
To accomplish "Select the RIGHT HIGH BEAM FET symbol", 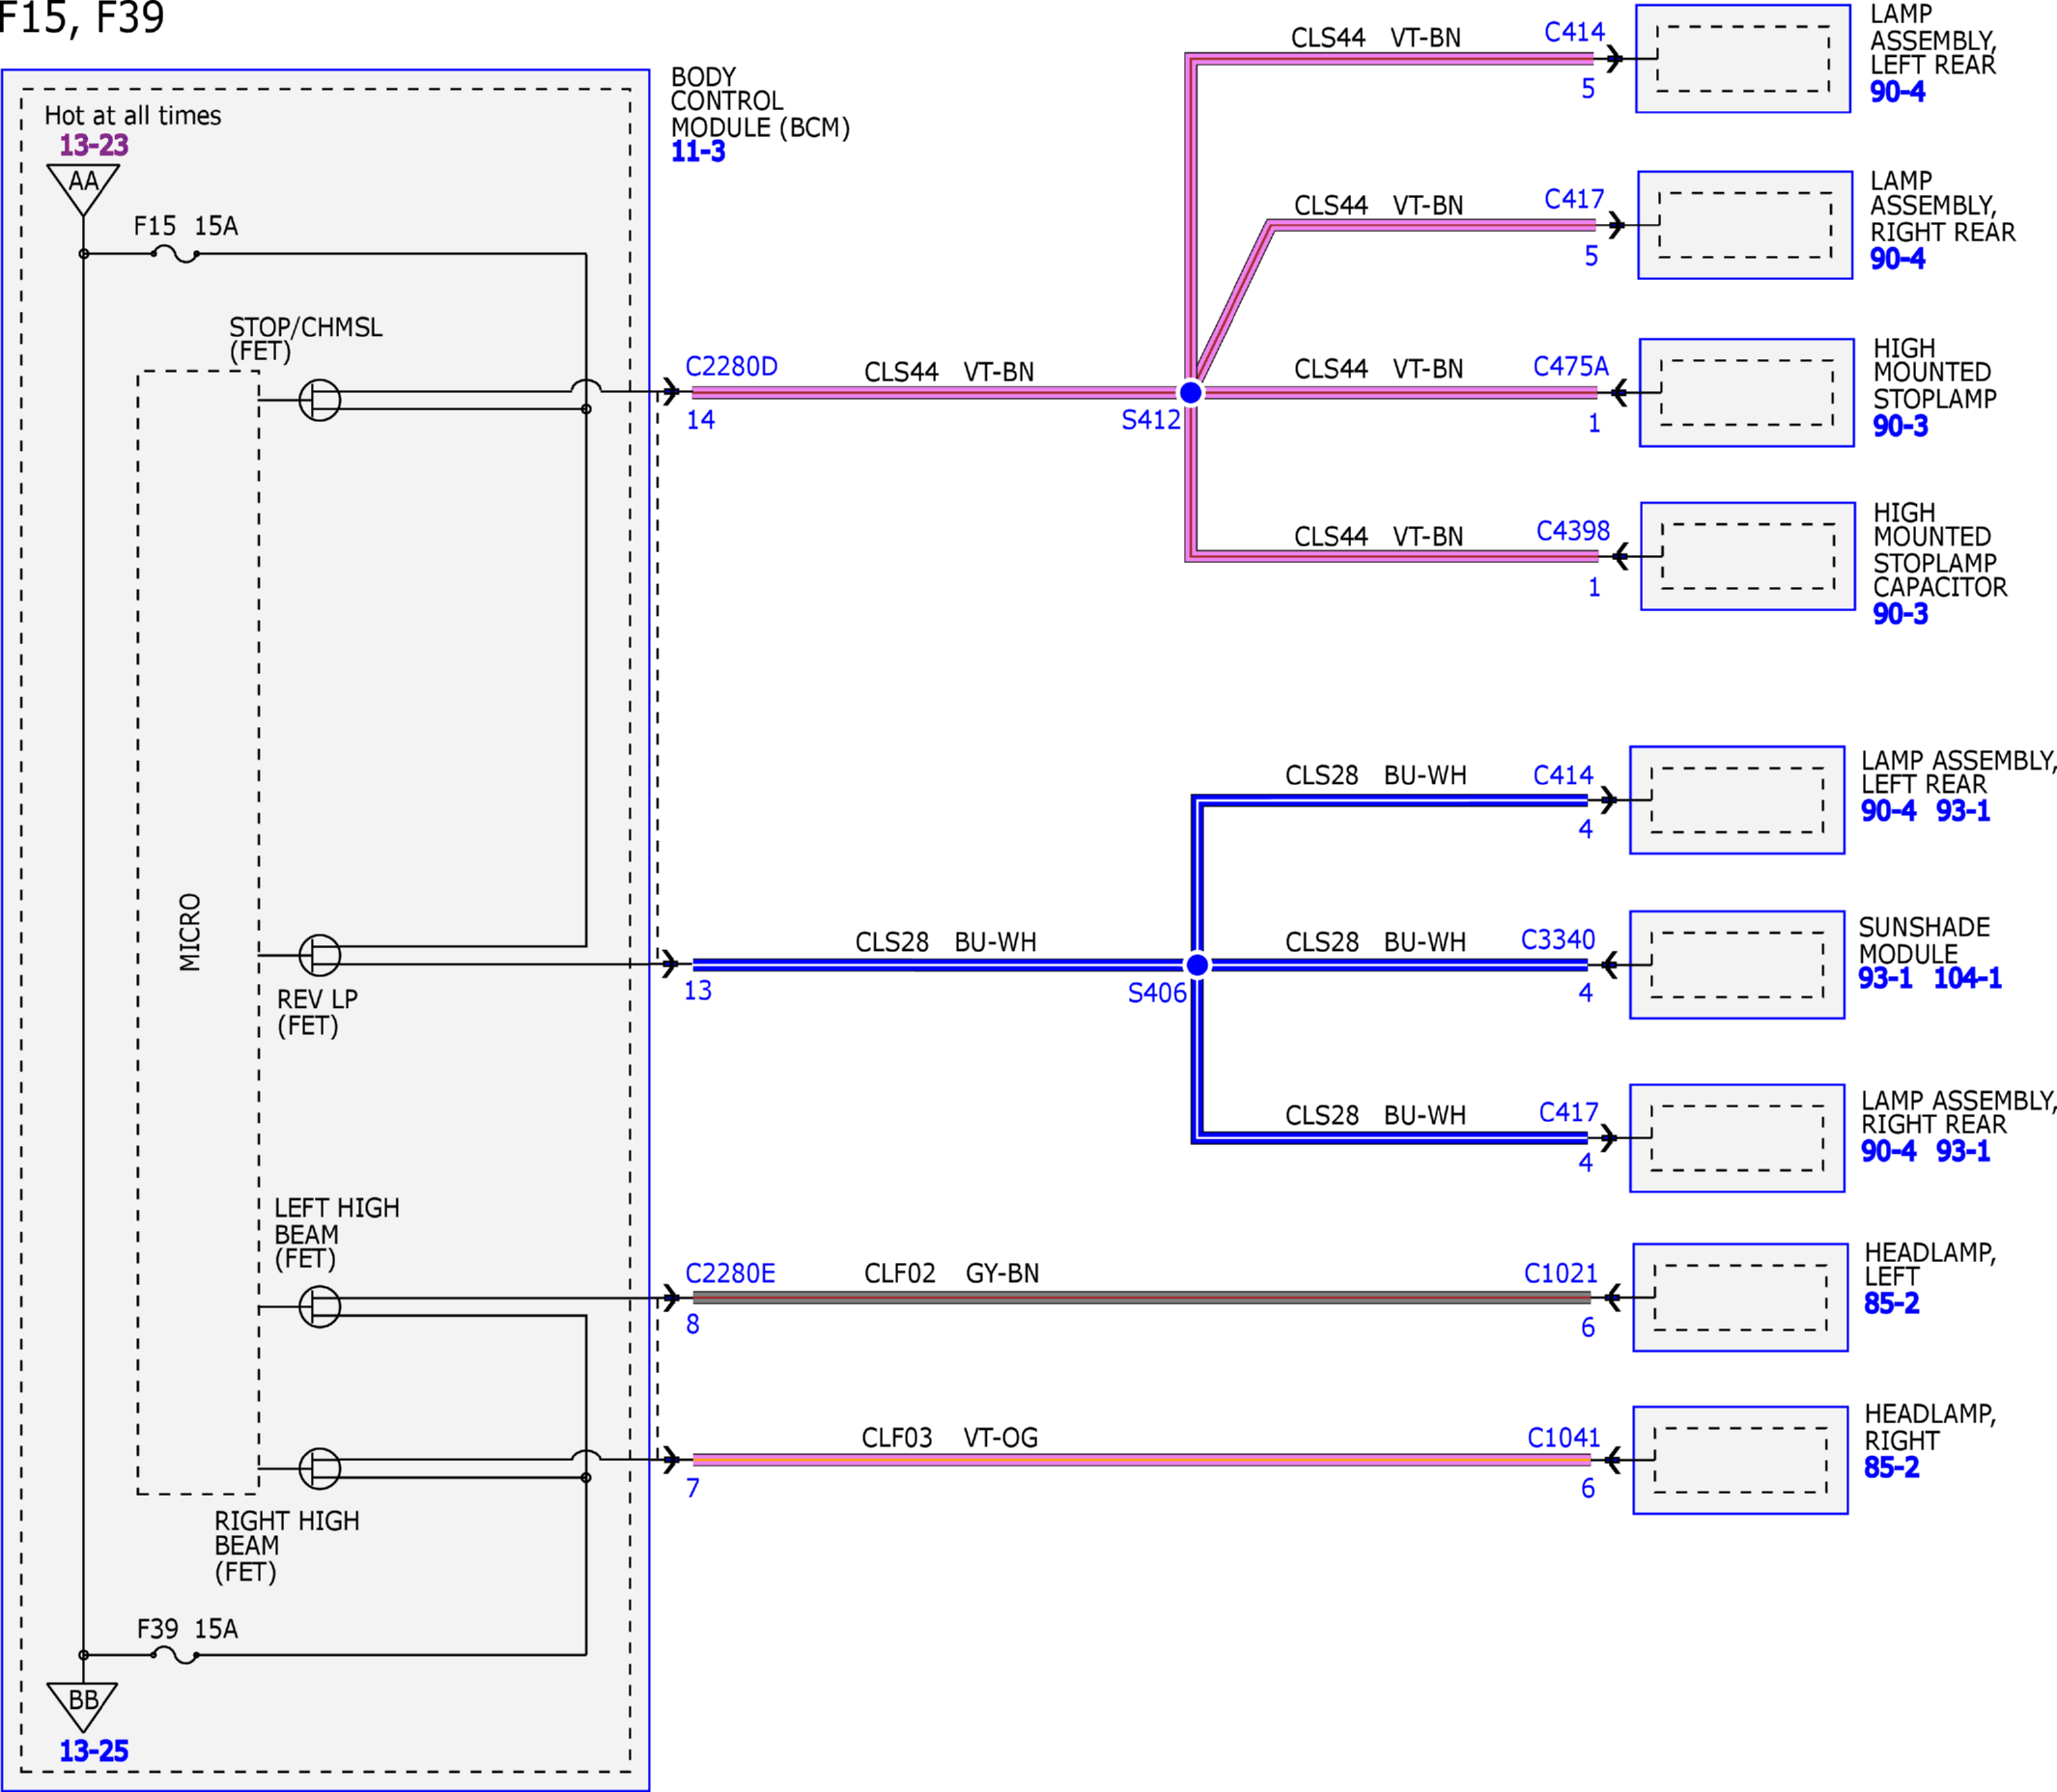I will point(320,1468).
